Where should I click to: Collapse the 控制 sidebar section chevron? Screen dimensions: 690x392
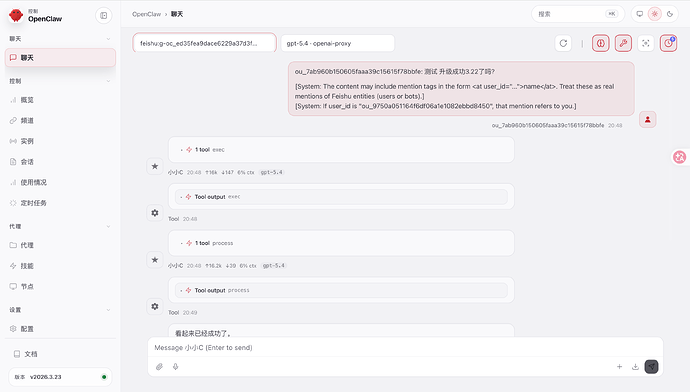(108, 81)
